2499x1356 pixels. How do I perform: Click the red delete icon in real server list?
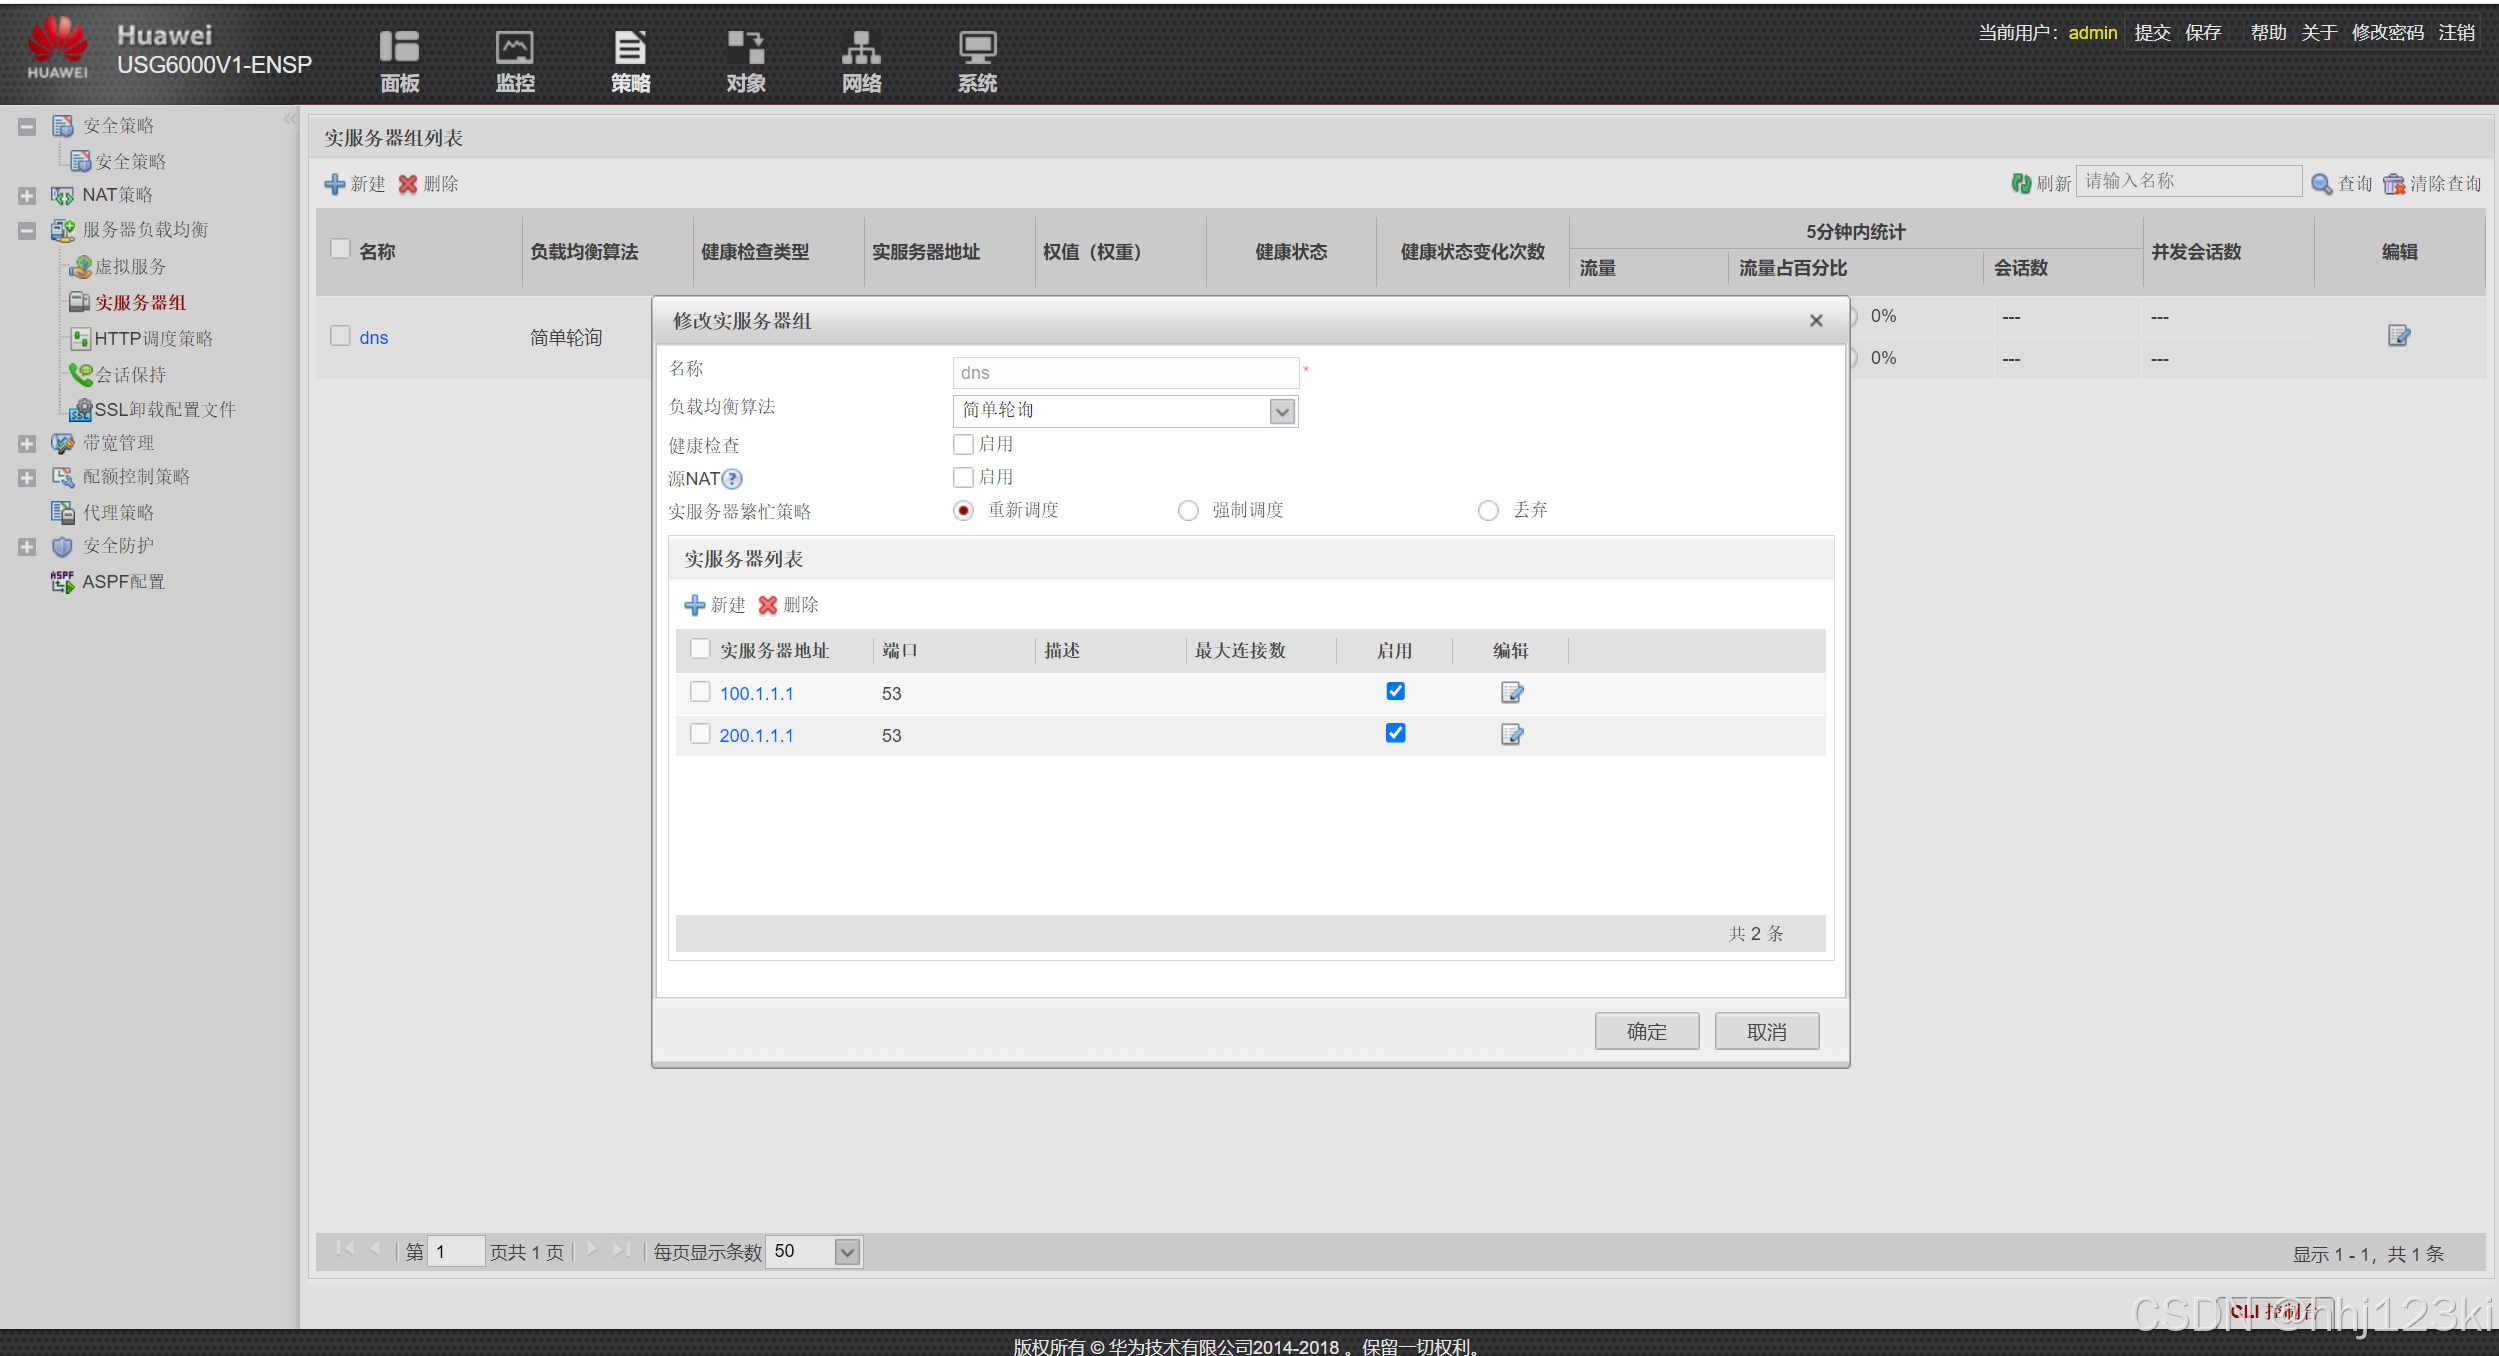(x=767, y=605)
